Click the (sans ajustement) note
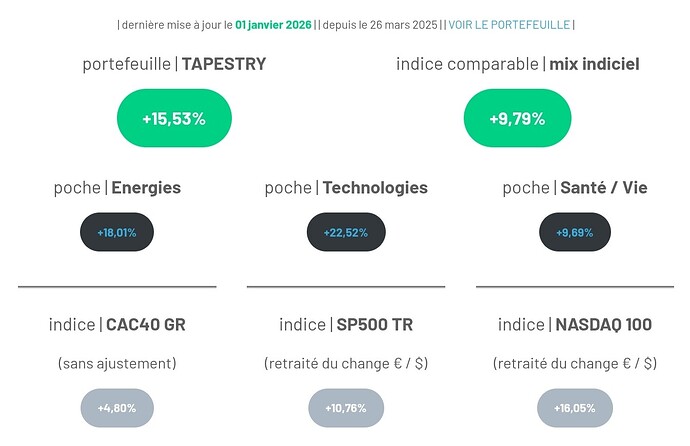The height and width of the screenshot is (446, 690). [117, 363]
